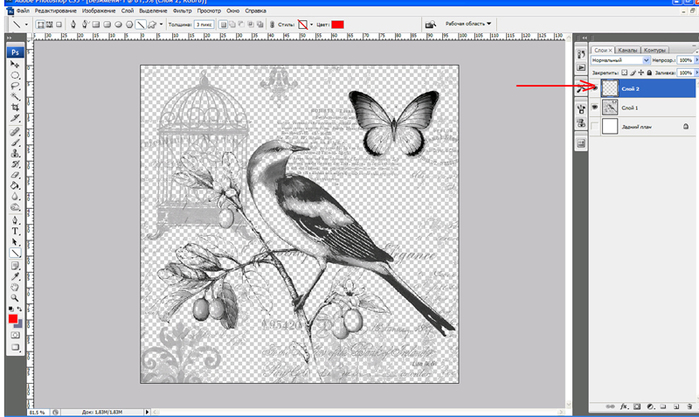The width and height of the screenshot is (699, 417).
Task: Select the Paint Bucket tool
Action: pyautogui.click(x=15, y=186)
